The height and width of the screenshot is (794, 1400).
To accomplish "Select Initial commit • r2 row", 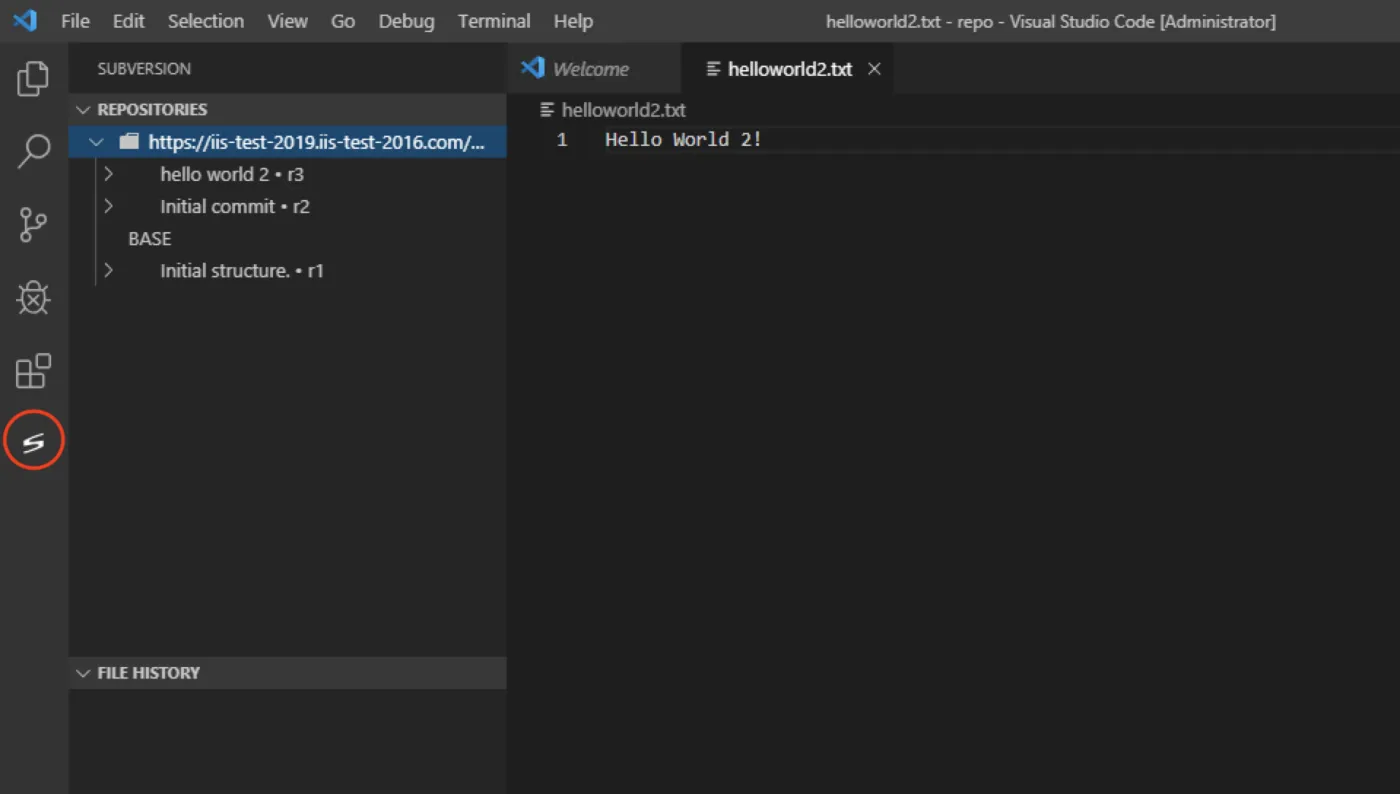I will 288,206.
